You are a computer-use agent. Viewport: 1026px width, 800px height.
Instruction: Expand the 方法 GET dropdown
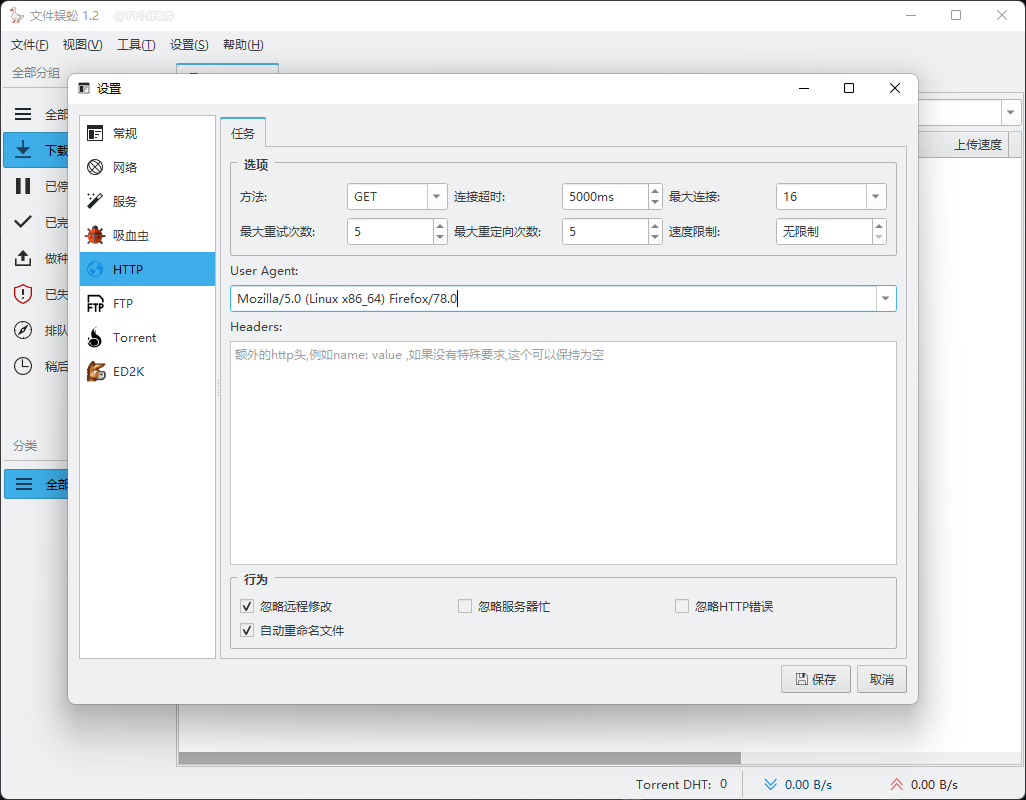click(436, 197)
